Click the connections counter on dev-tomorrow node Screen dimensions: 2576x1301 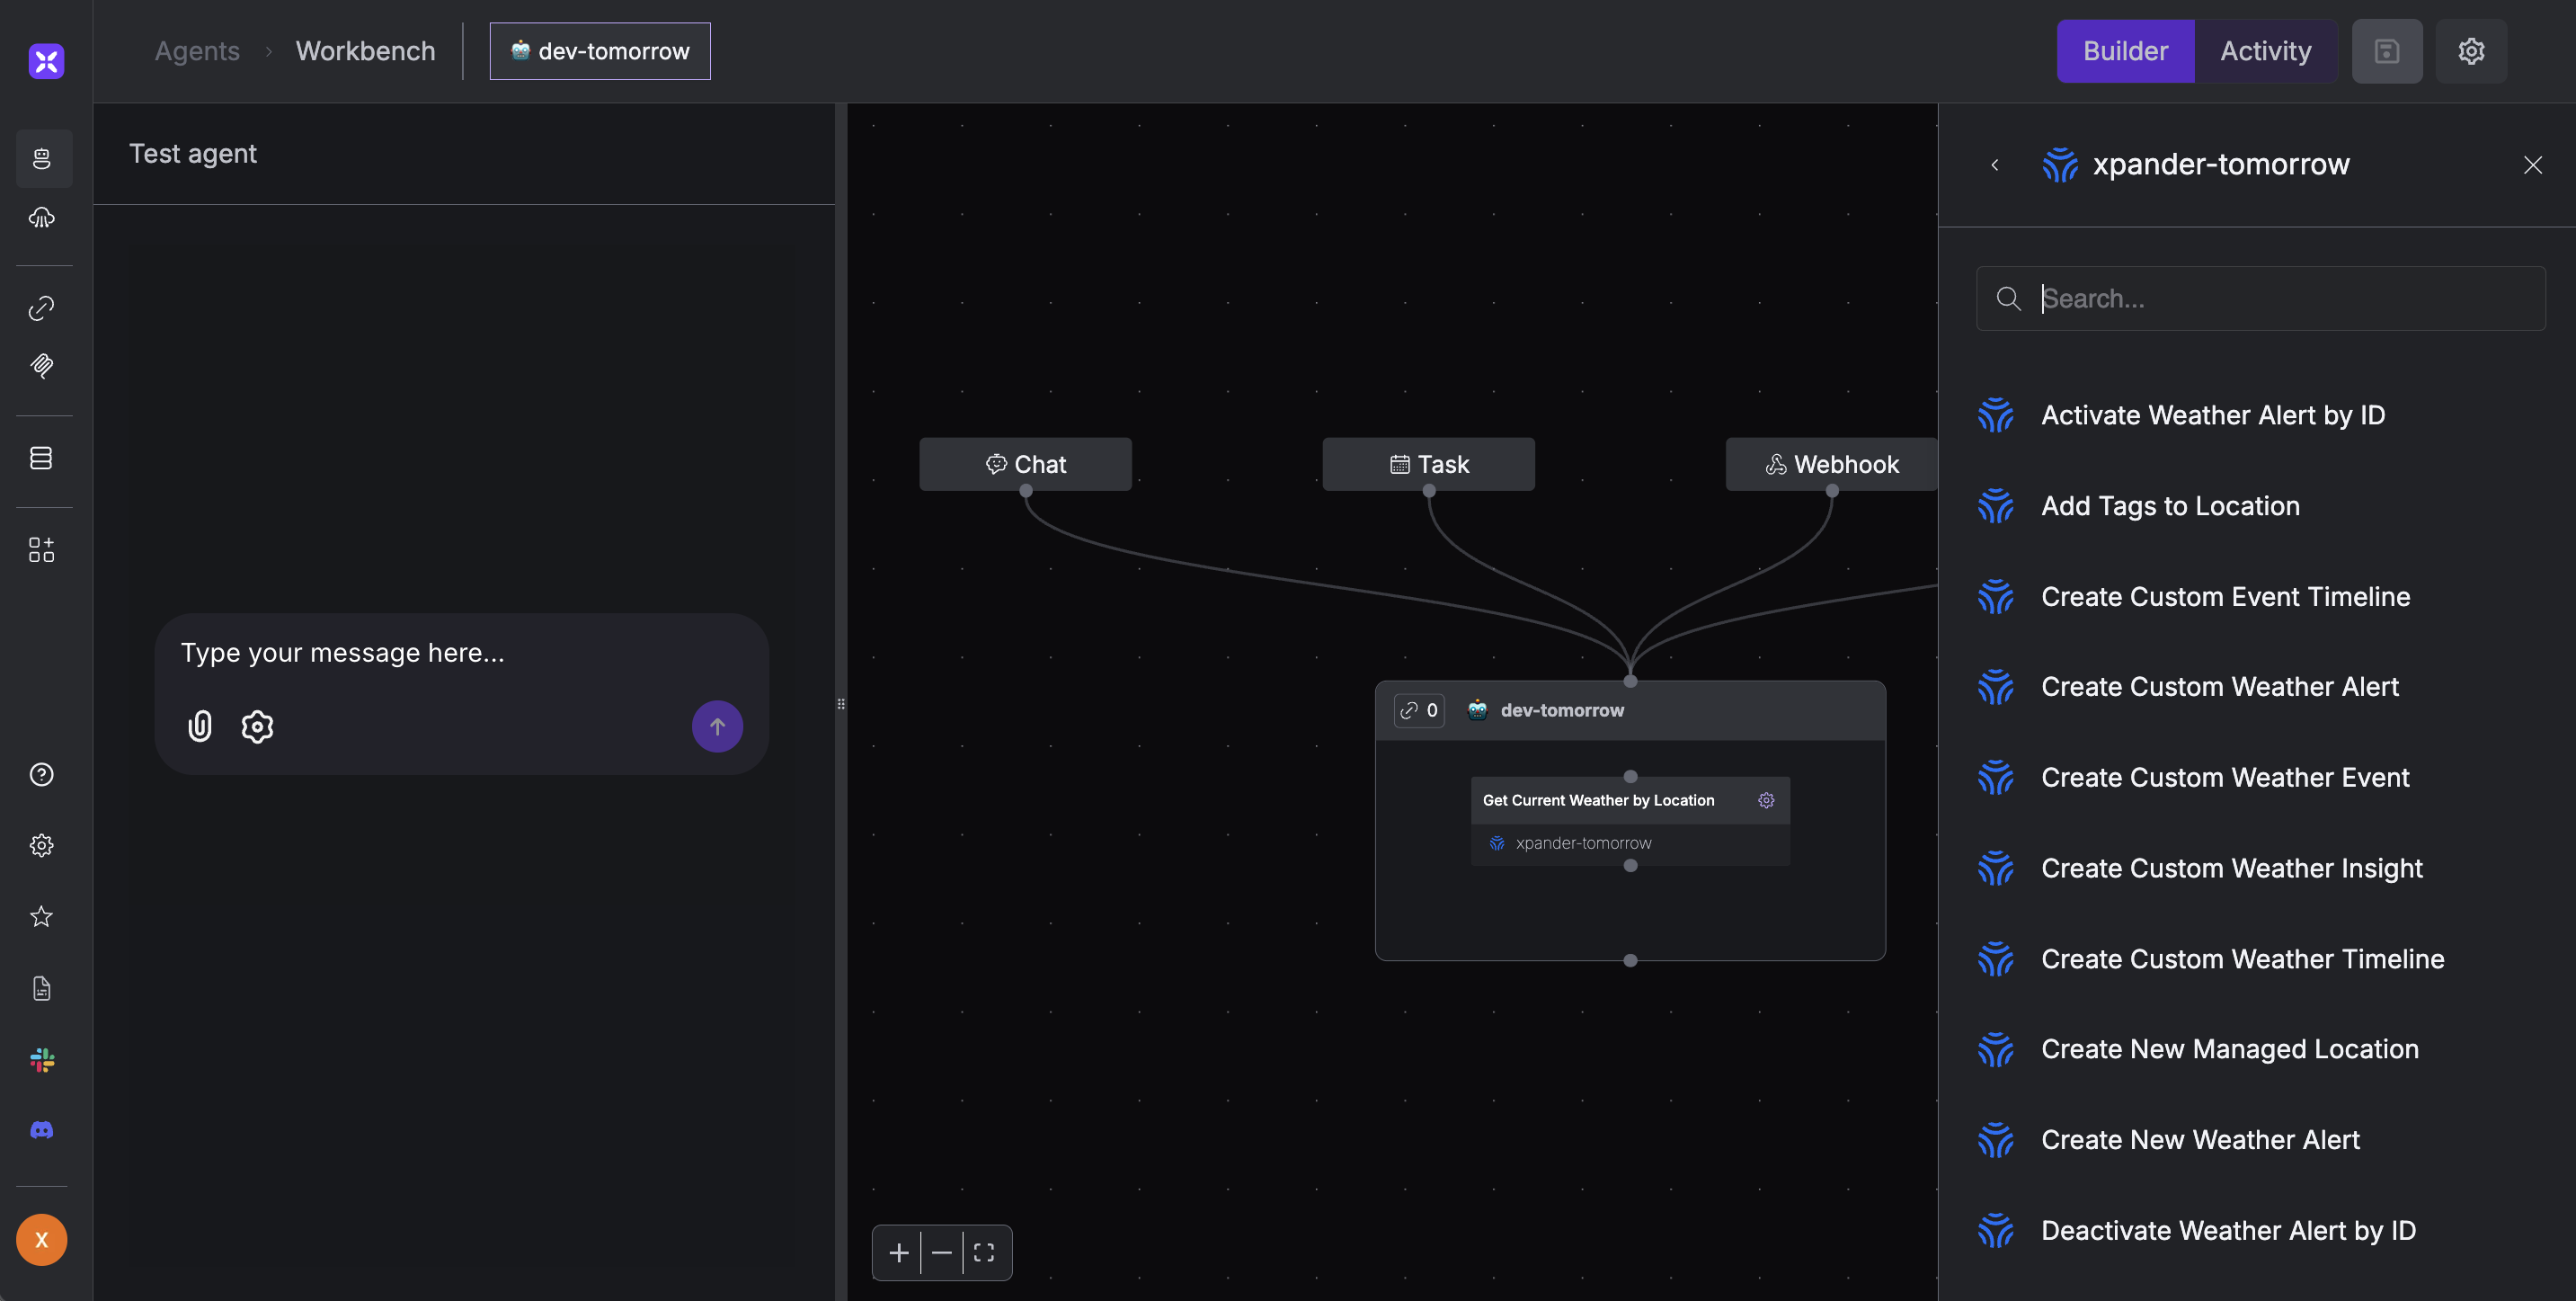click(1419, 710)
